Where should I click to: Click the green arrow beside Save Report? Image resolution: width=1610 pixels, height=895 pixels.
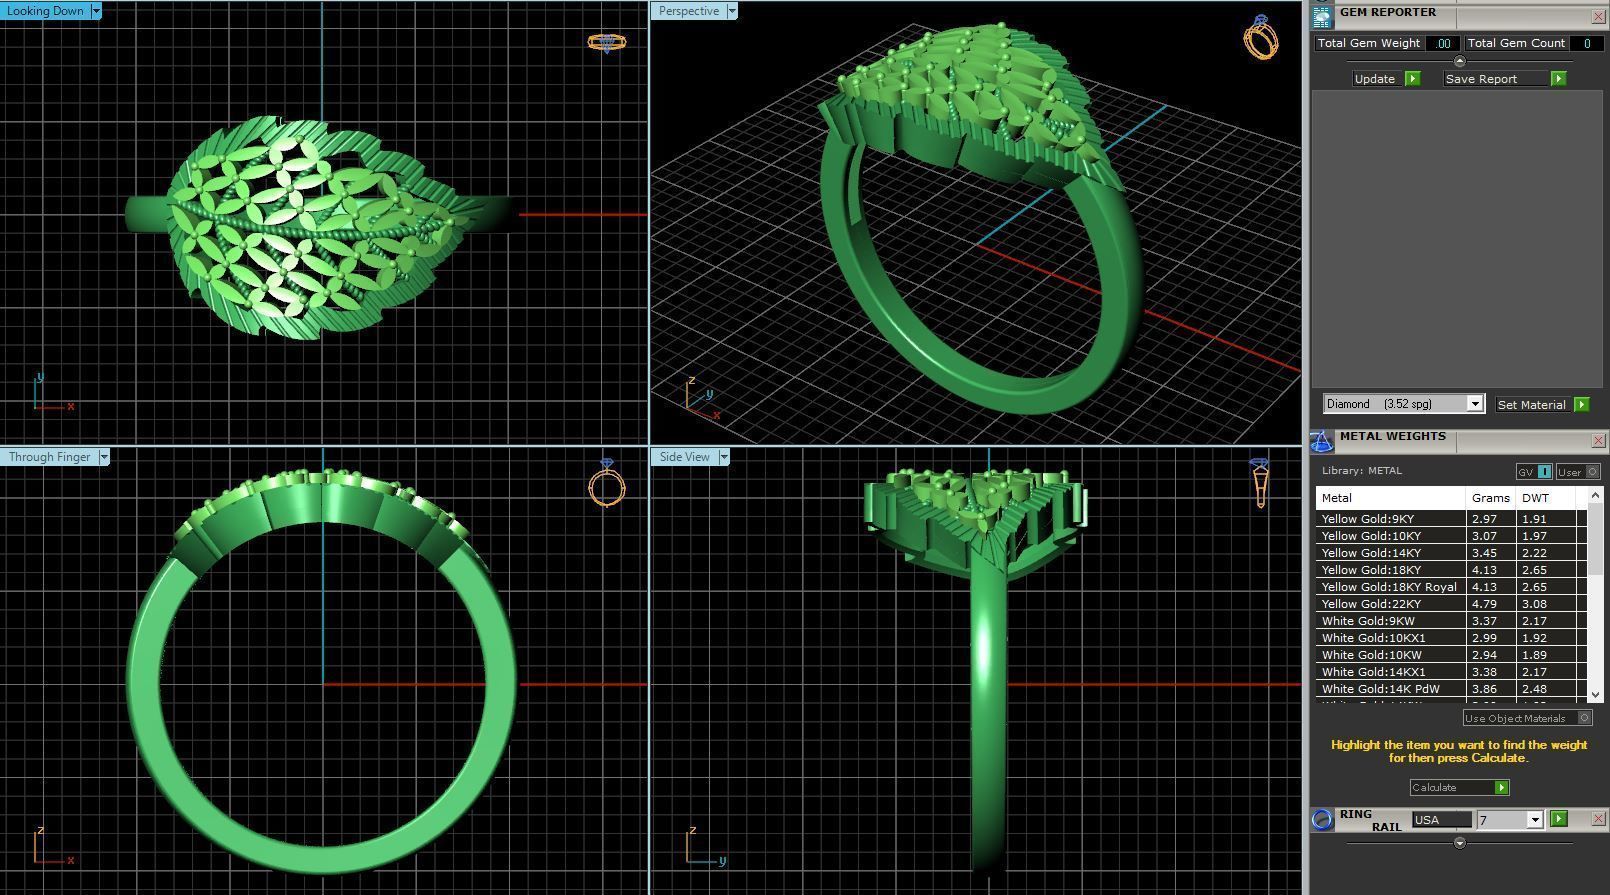[x=1558, y=79]
